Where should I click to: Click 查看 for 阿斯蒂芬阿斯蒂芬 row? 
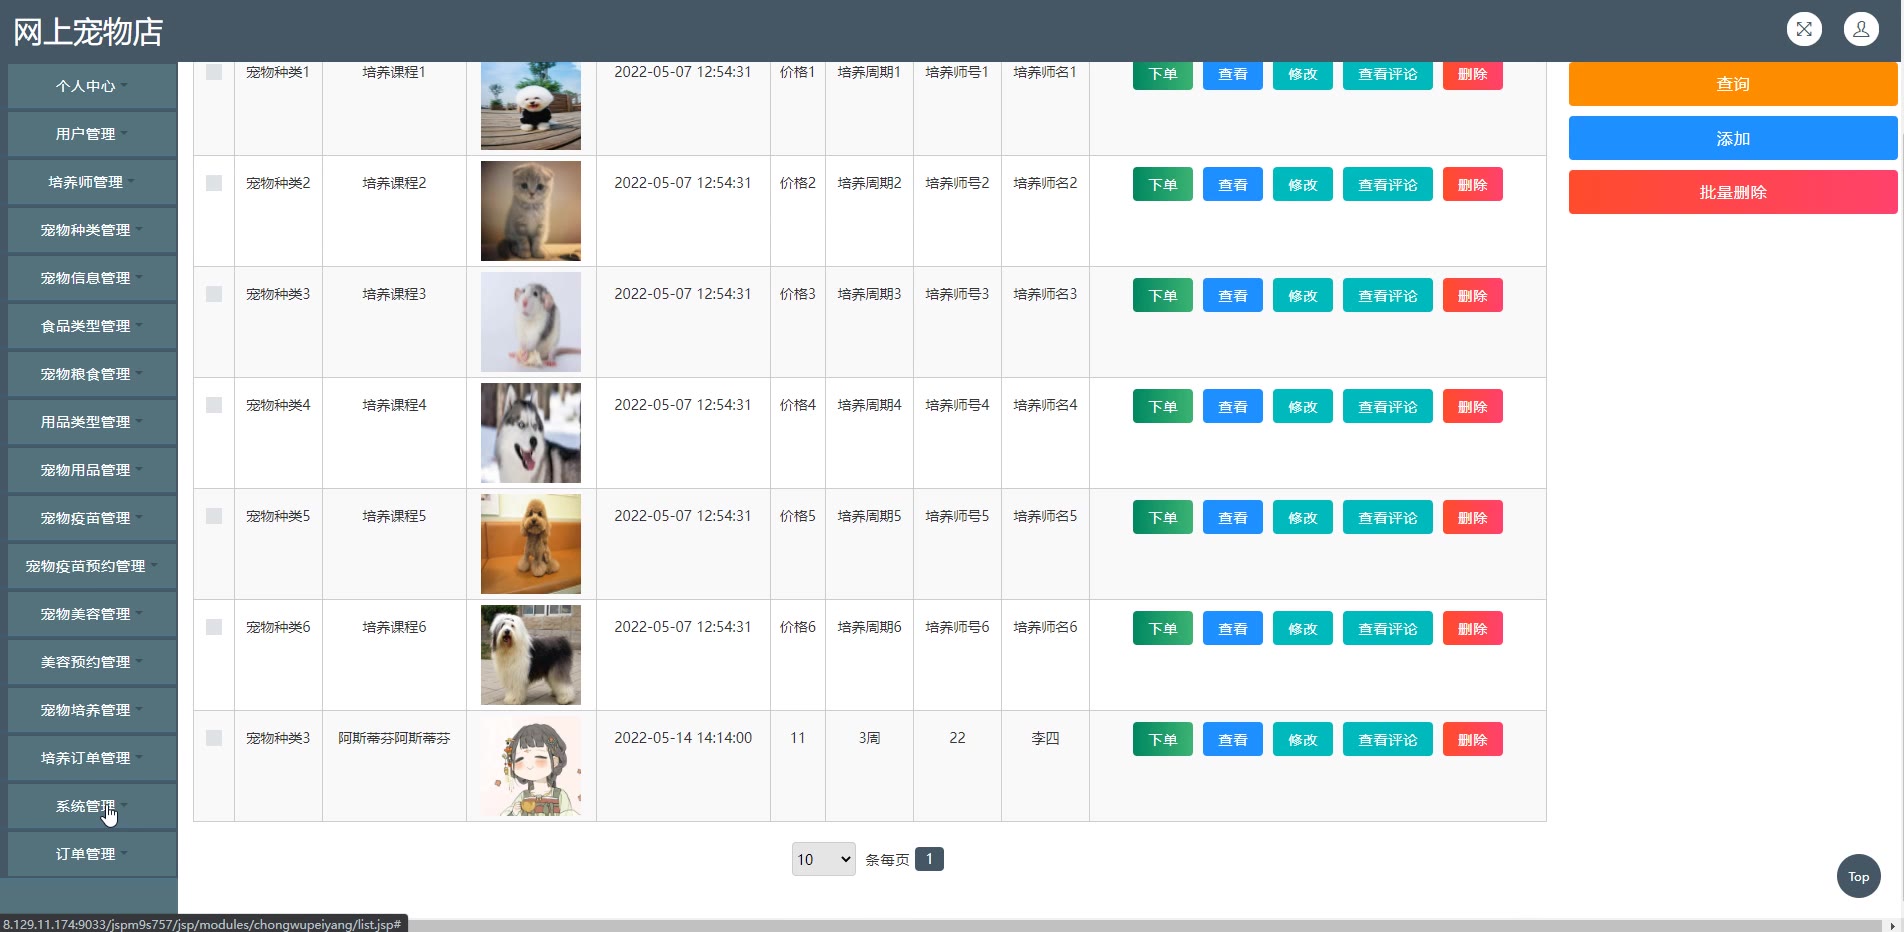coord(1233,740)
